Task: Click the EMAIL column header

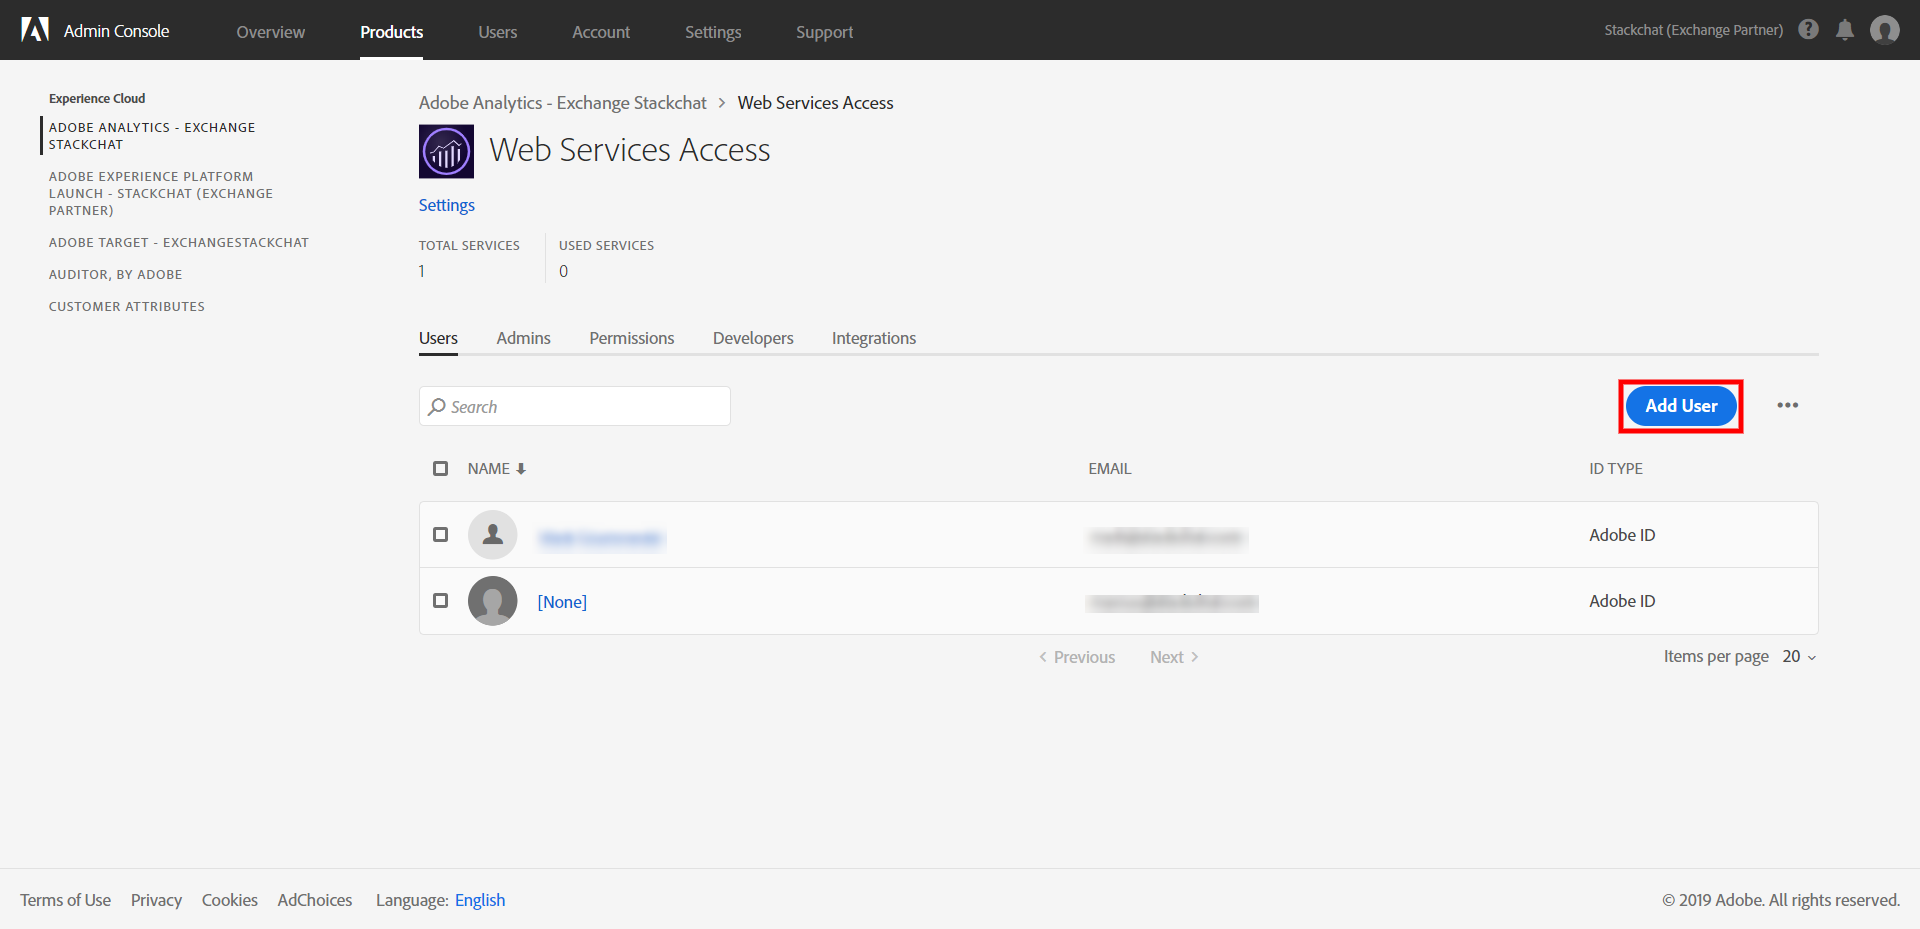Action: [x=1110, y=469]
